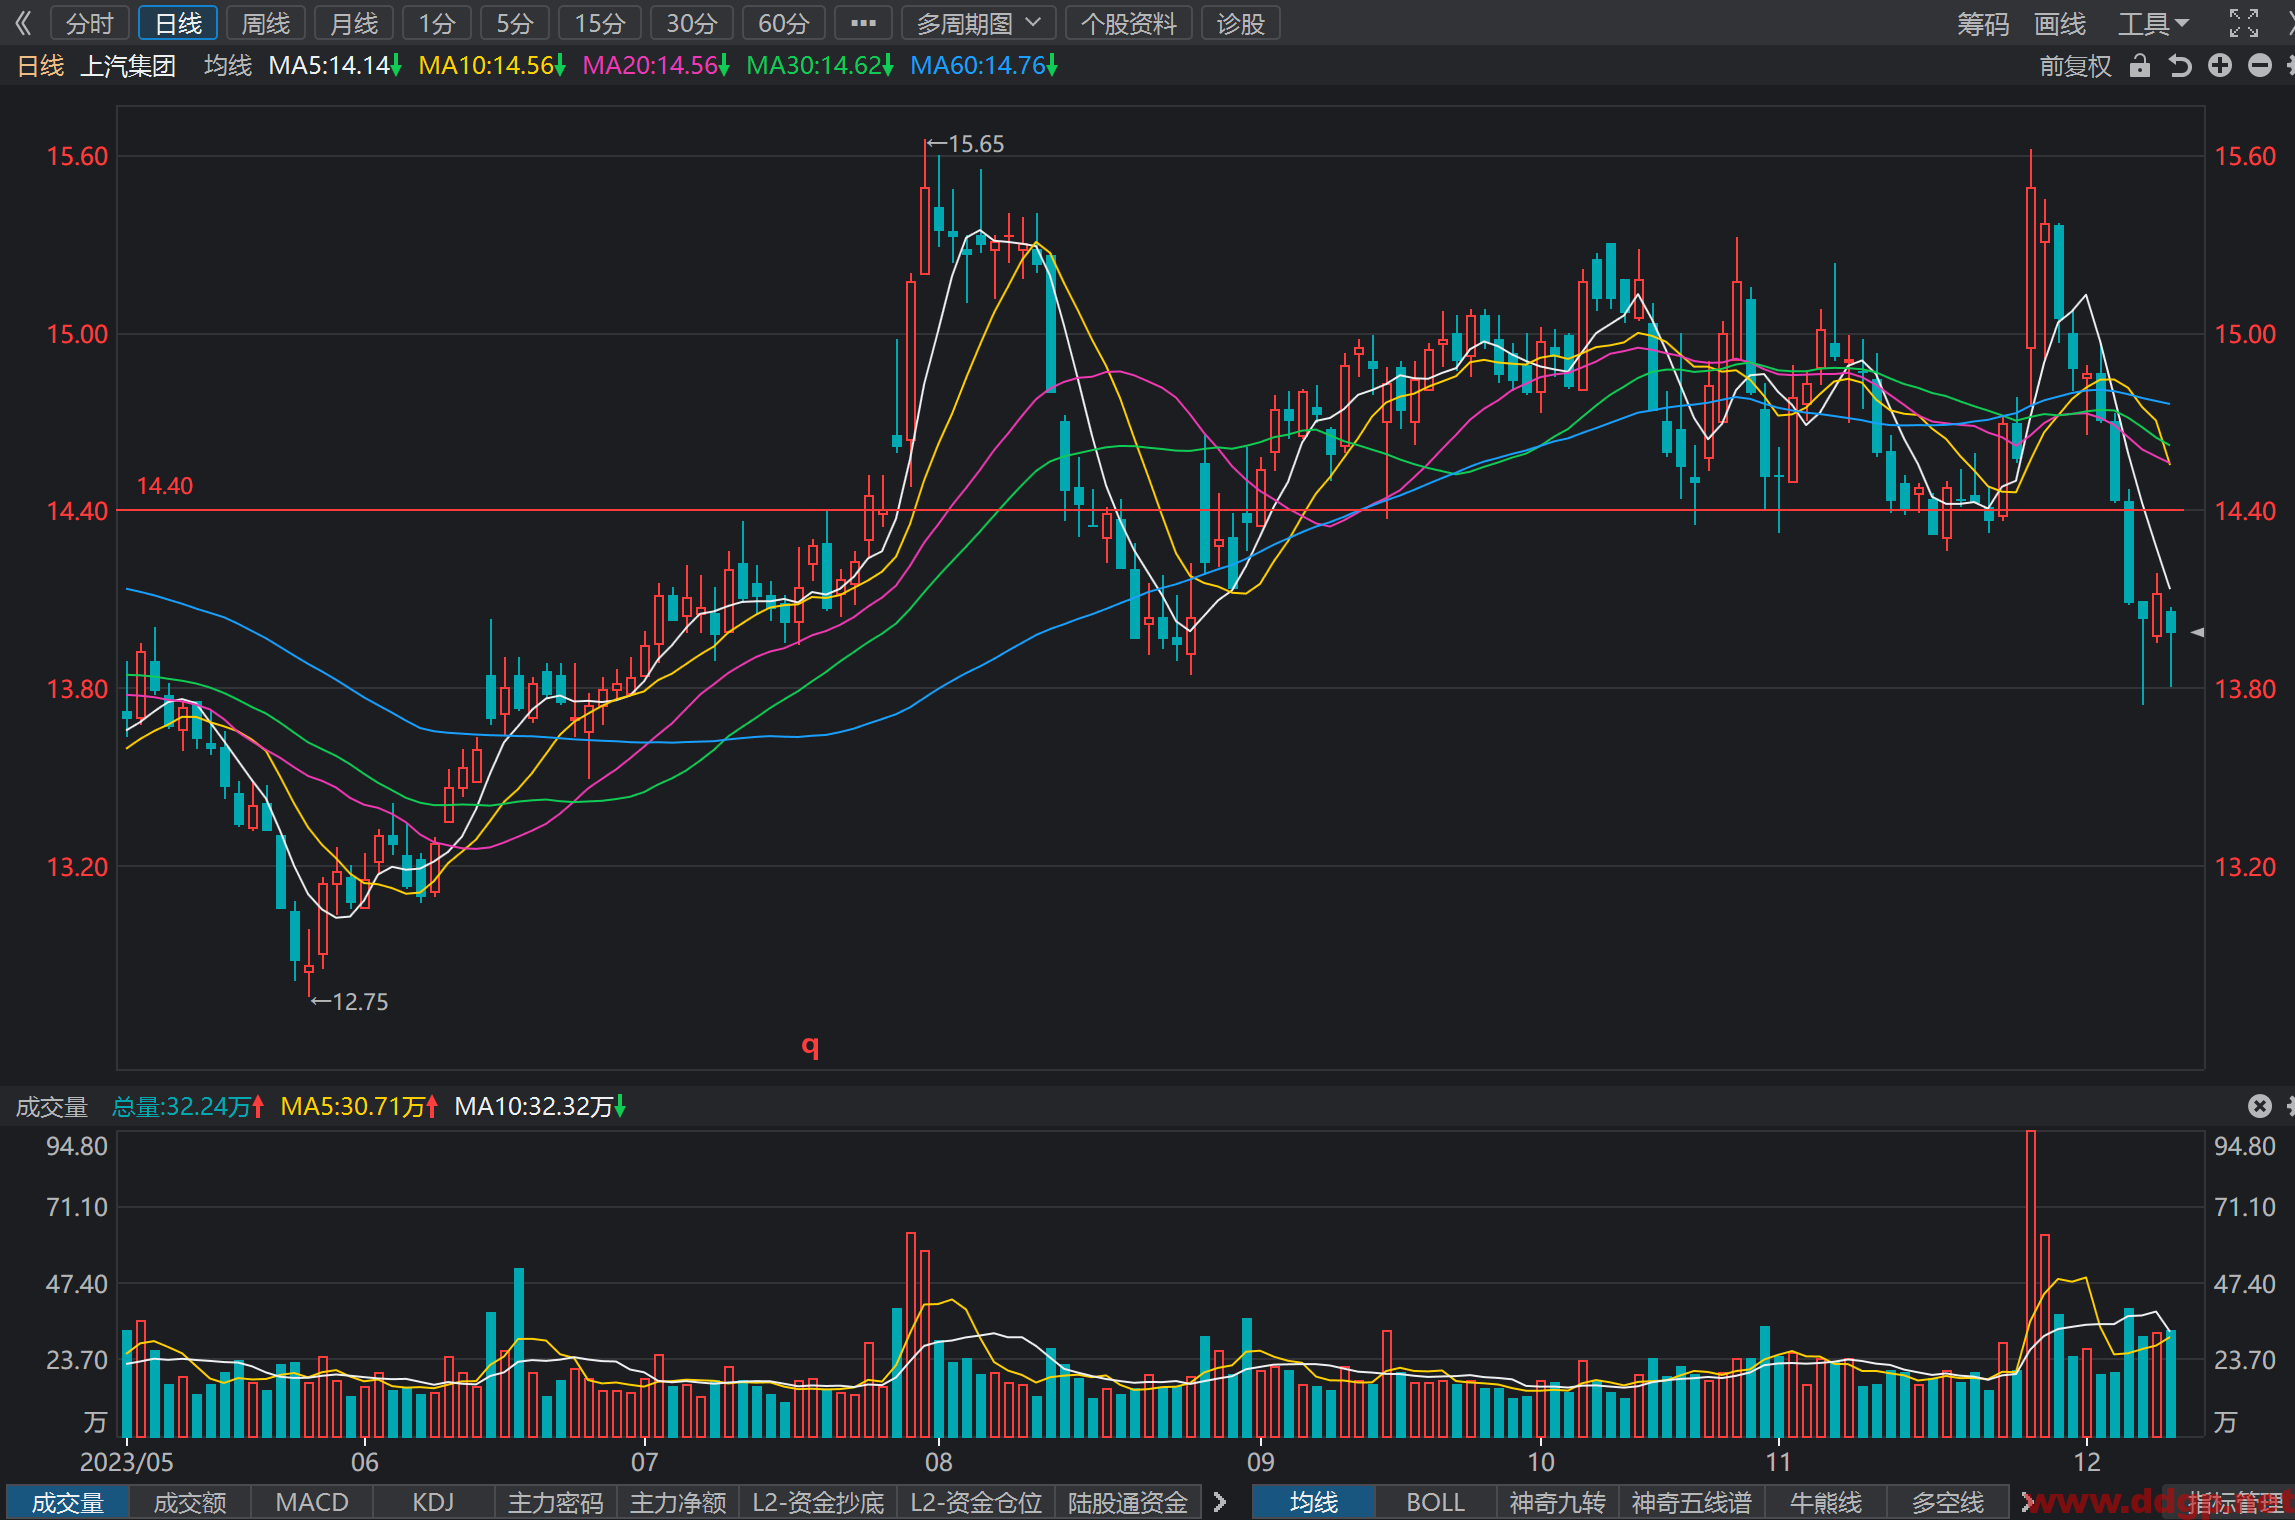Click the undo arrow icon

(2180, 66)
